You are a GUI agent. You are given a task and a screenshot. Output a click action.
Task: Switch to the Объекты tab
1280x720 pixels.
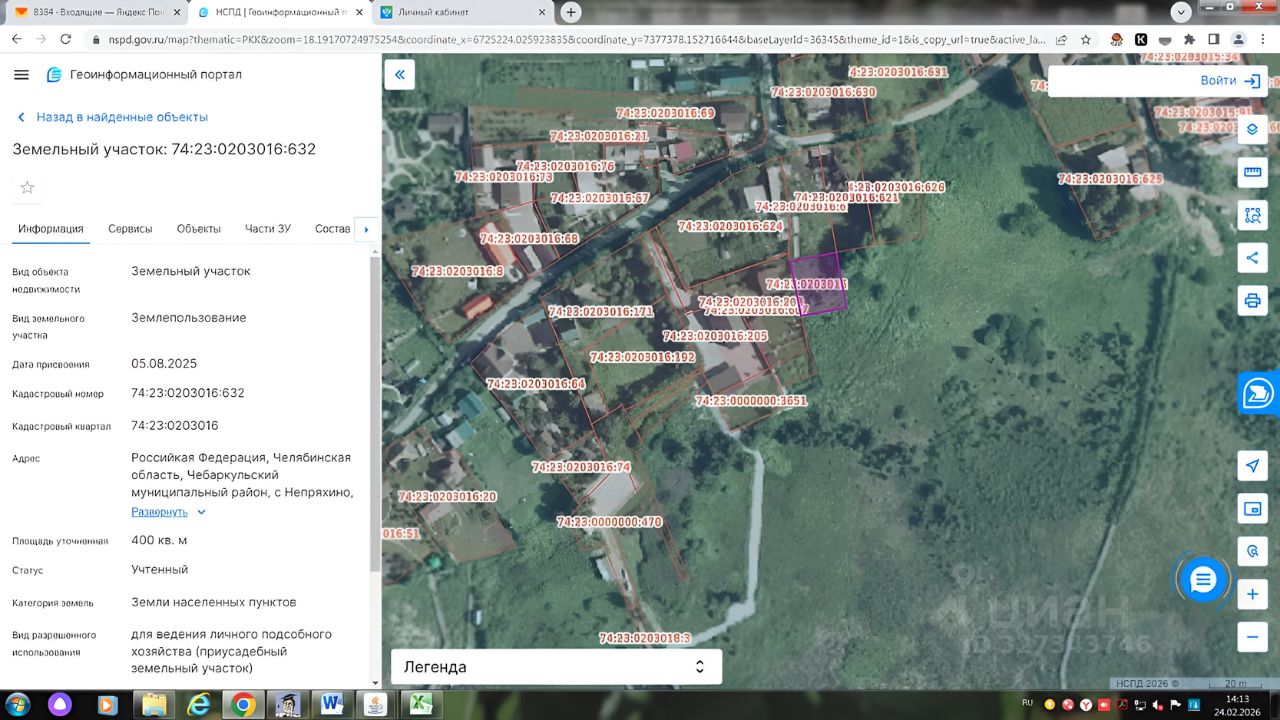[199, 229]
